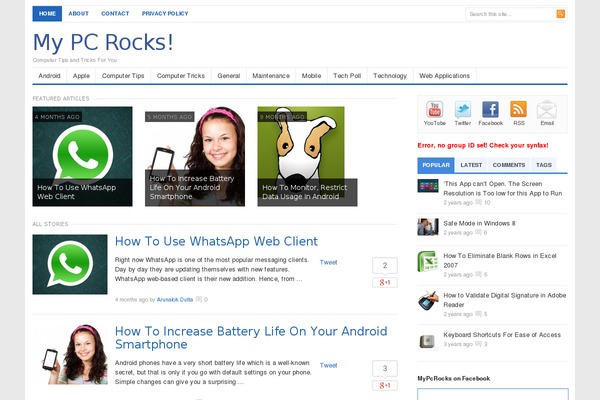Open the PRIVACY POLICY page

[x=165, y=14]
